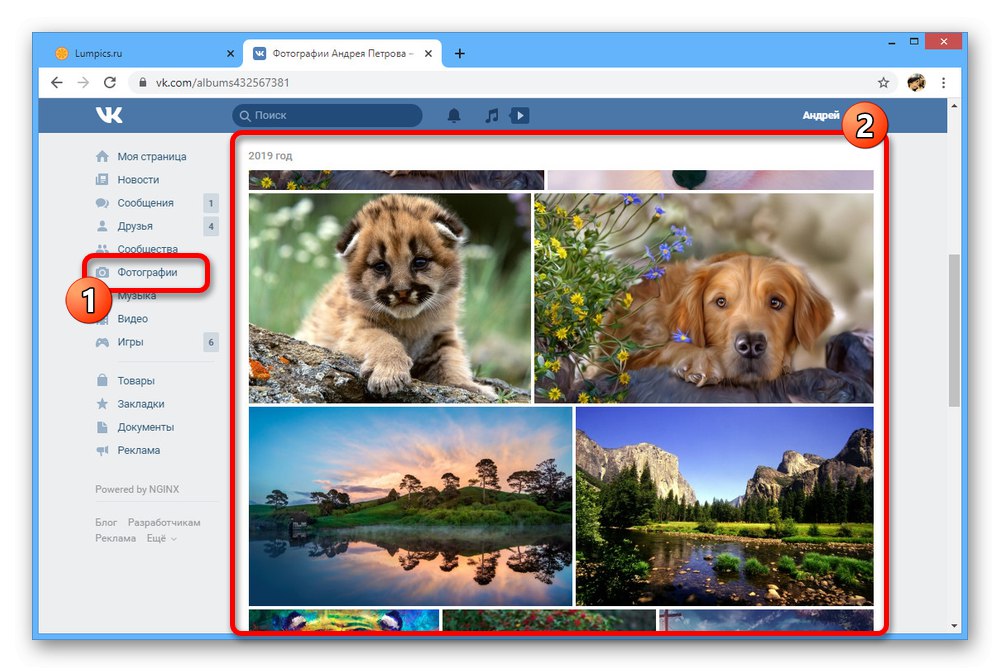Viewport: 1000px width, 672px height.
Task: Switch to the Lumpics.ru tab
Action: [143, 54]
